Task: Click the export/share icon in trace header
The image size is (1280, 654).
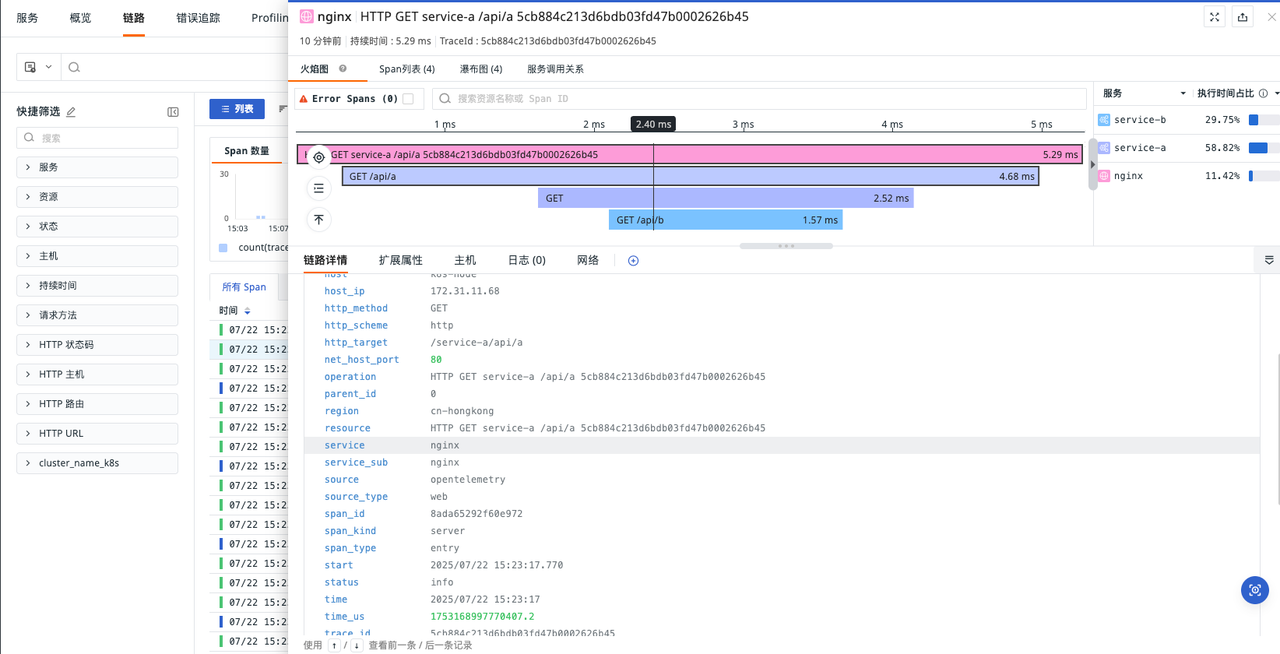Action: click(1242, 17)
